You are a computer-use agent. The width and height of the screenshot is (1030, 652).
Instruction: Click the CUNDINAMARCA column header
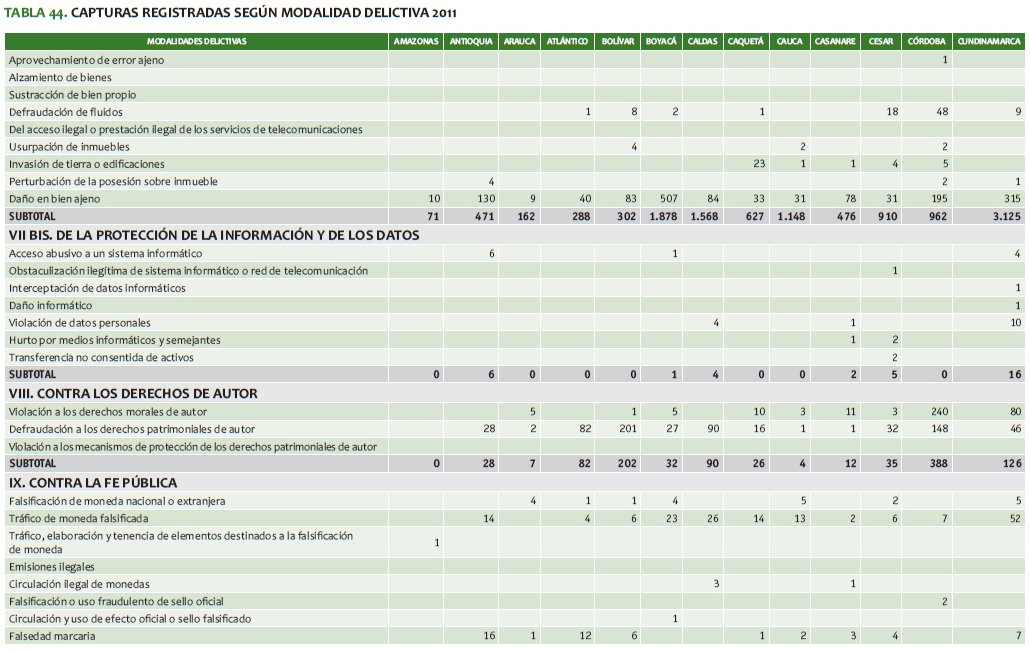(x=988, y=42)
